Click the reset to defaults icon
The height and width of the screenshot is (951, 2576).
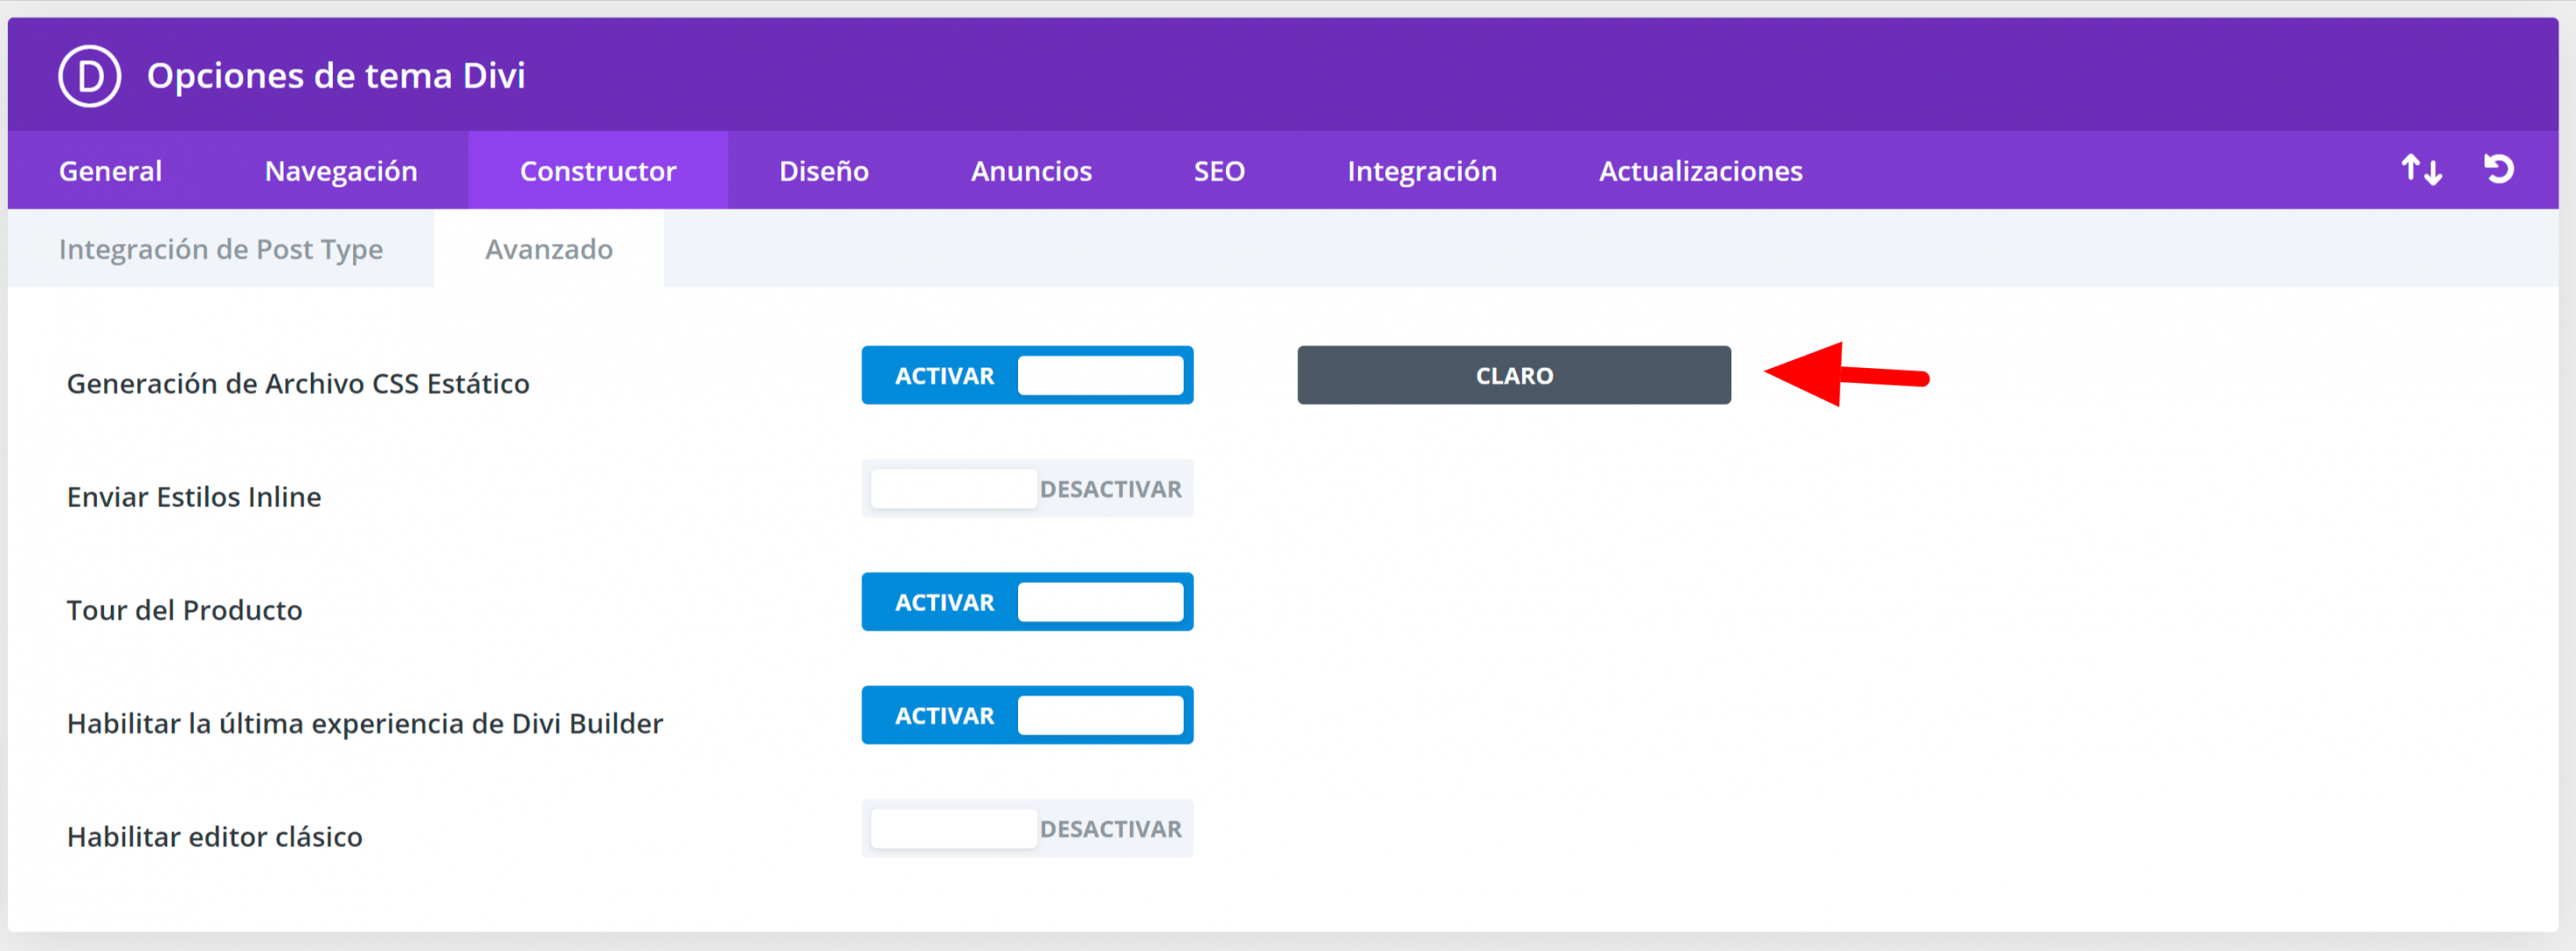pyautogui.click(x=2499, y=169)
